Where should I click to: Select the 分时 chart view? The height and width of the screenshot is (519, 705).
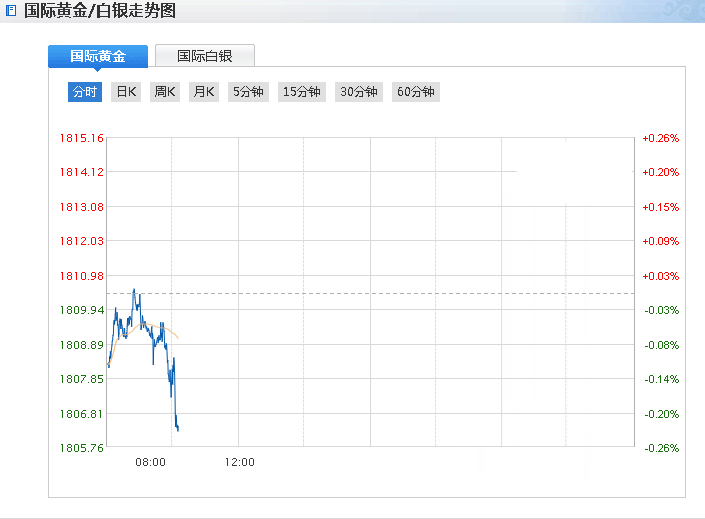pyautogui.click(x=85, y=92)
